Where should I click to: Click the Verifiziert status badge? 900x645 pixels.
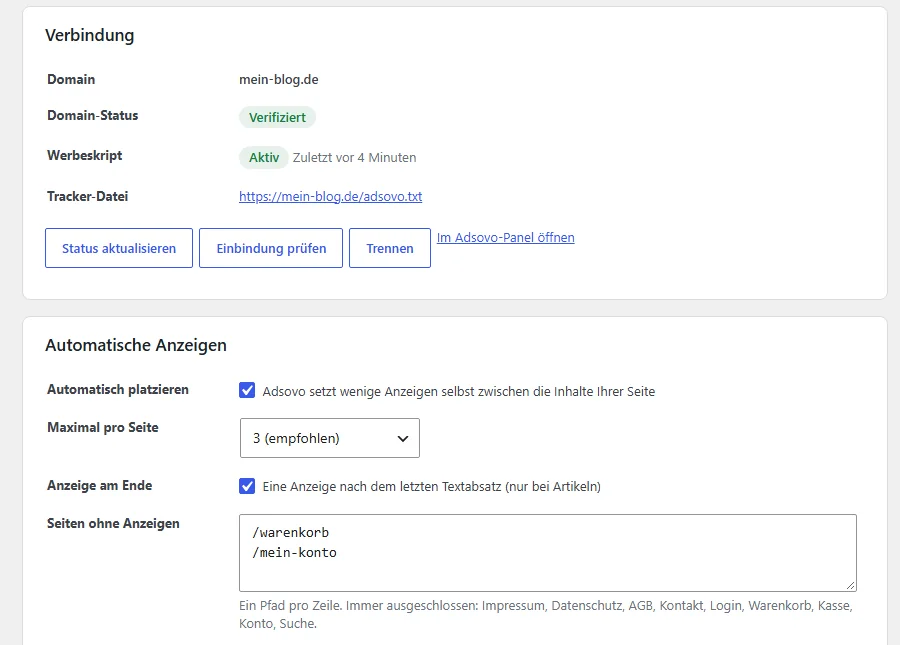(x=277, y=117)
